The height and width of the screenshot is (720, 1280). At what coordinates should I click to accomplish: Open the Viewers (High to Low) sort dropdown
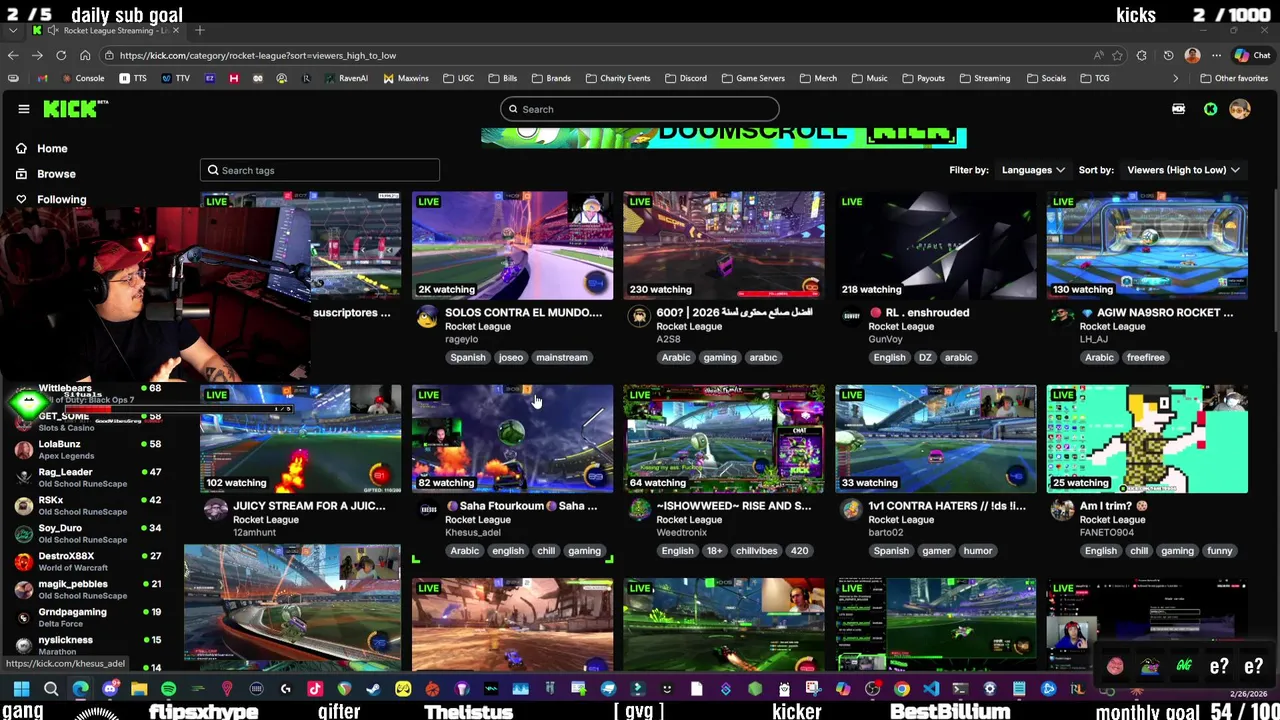click(1183, 170)
